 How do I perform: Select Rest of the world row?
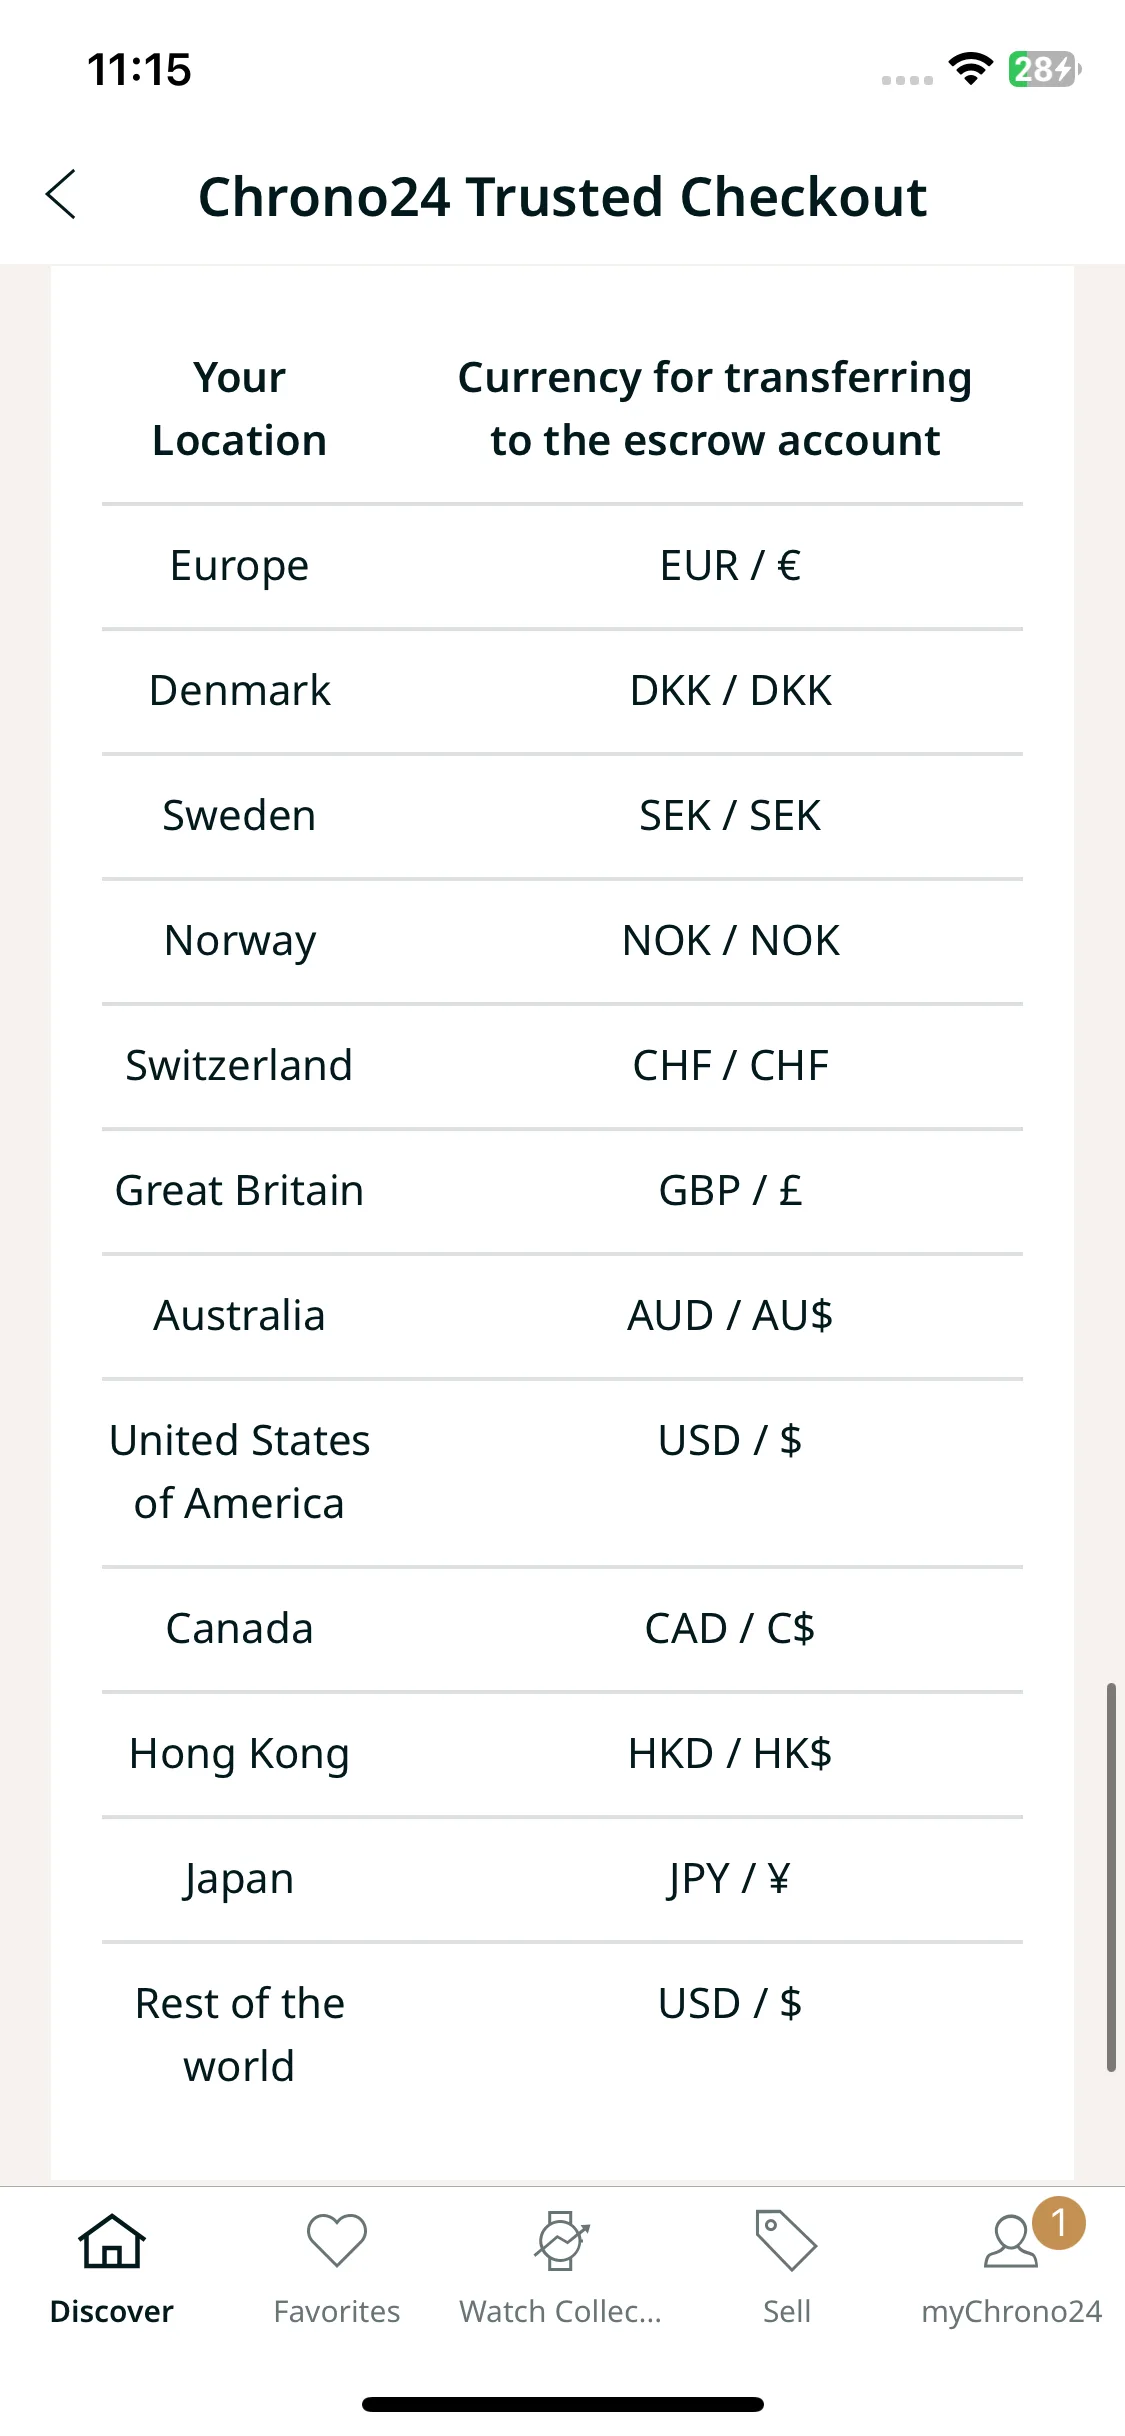(x=562, y=2035)
